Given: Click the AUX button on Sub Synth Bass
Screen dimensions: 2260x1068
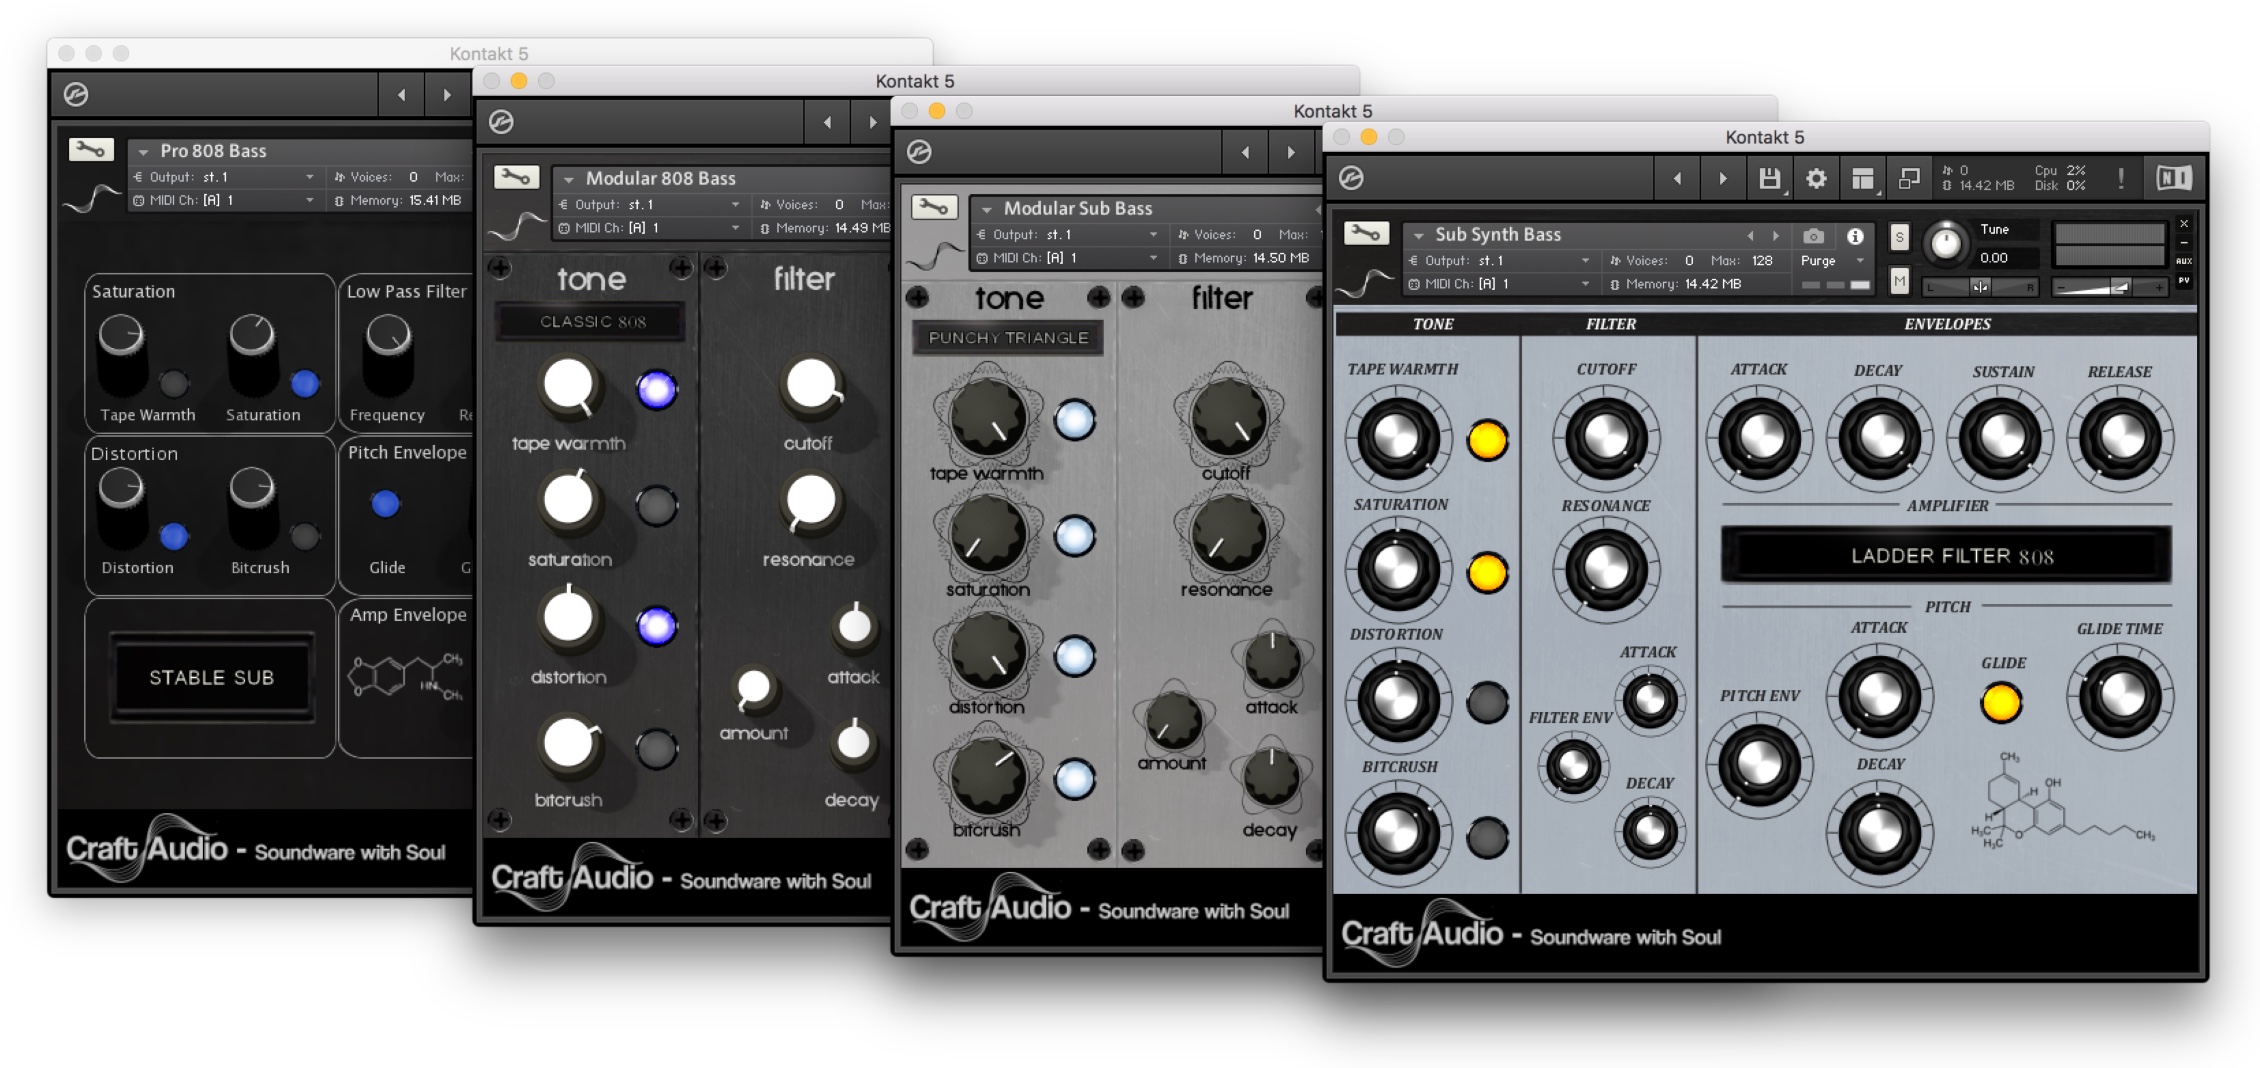Looking at the screenshot, I should pos(2184,261).
